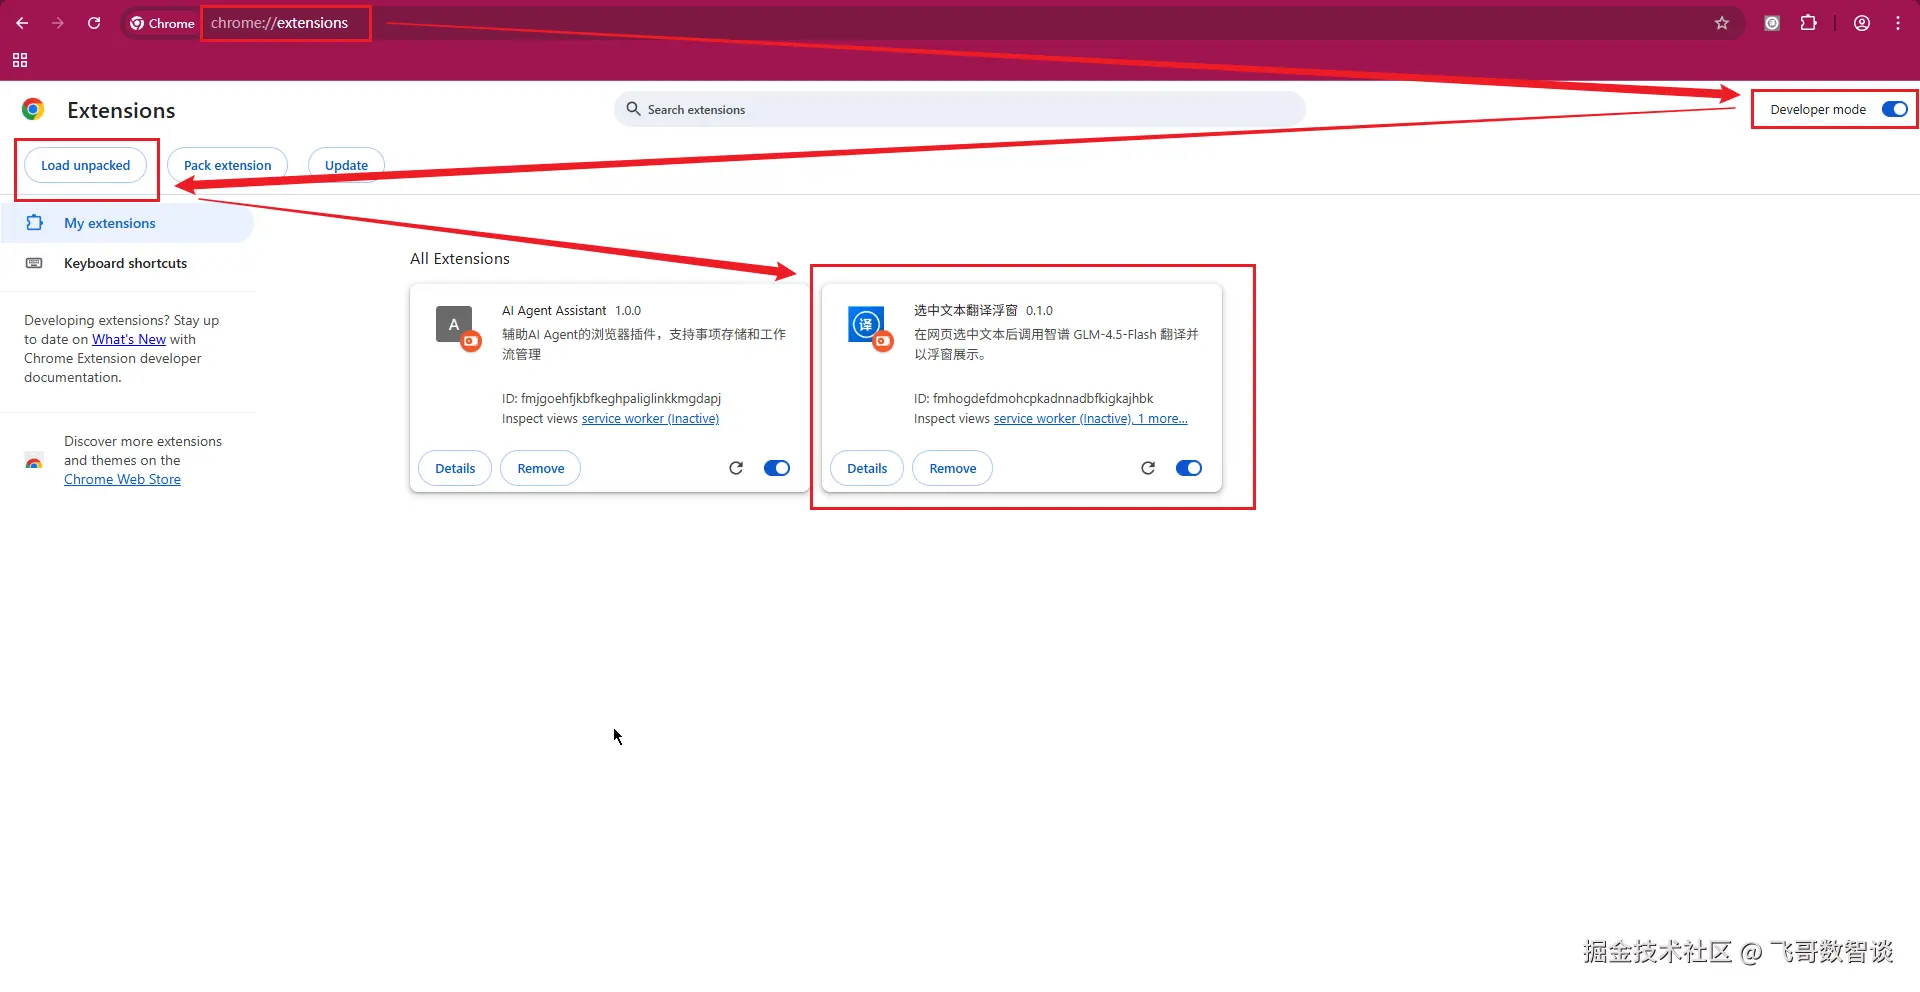This screenshot has width=1920, height=992.
Task: Click the Chrome logo beside Extensions title
Action: [33, 109]
